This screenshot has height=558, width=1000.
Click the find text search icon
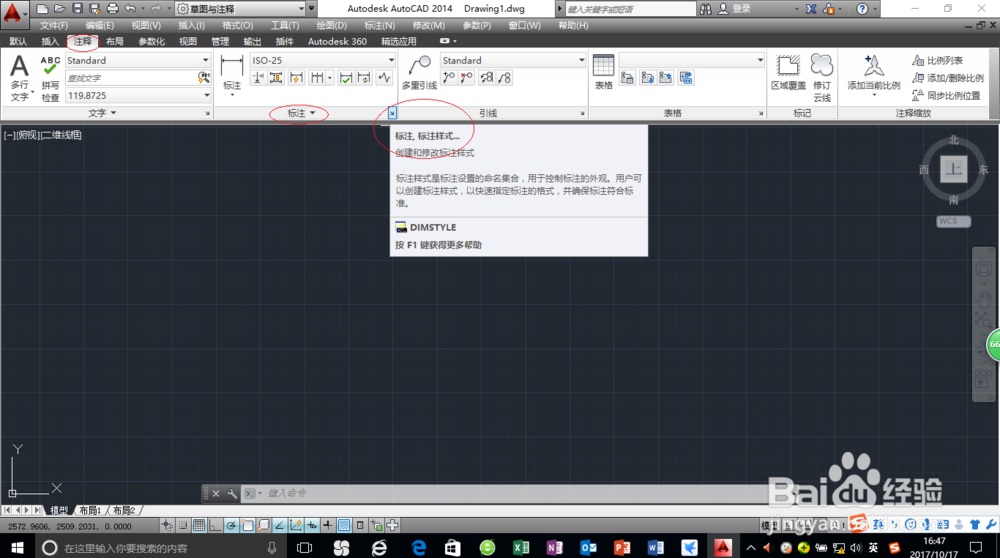pos(203,78)
